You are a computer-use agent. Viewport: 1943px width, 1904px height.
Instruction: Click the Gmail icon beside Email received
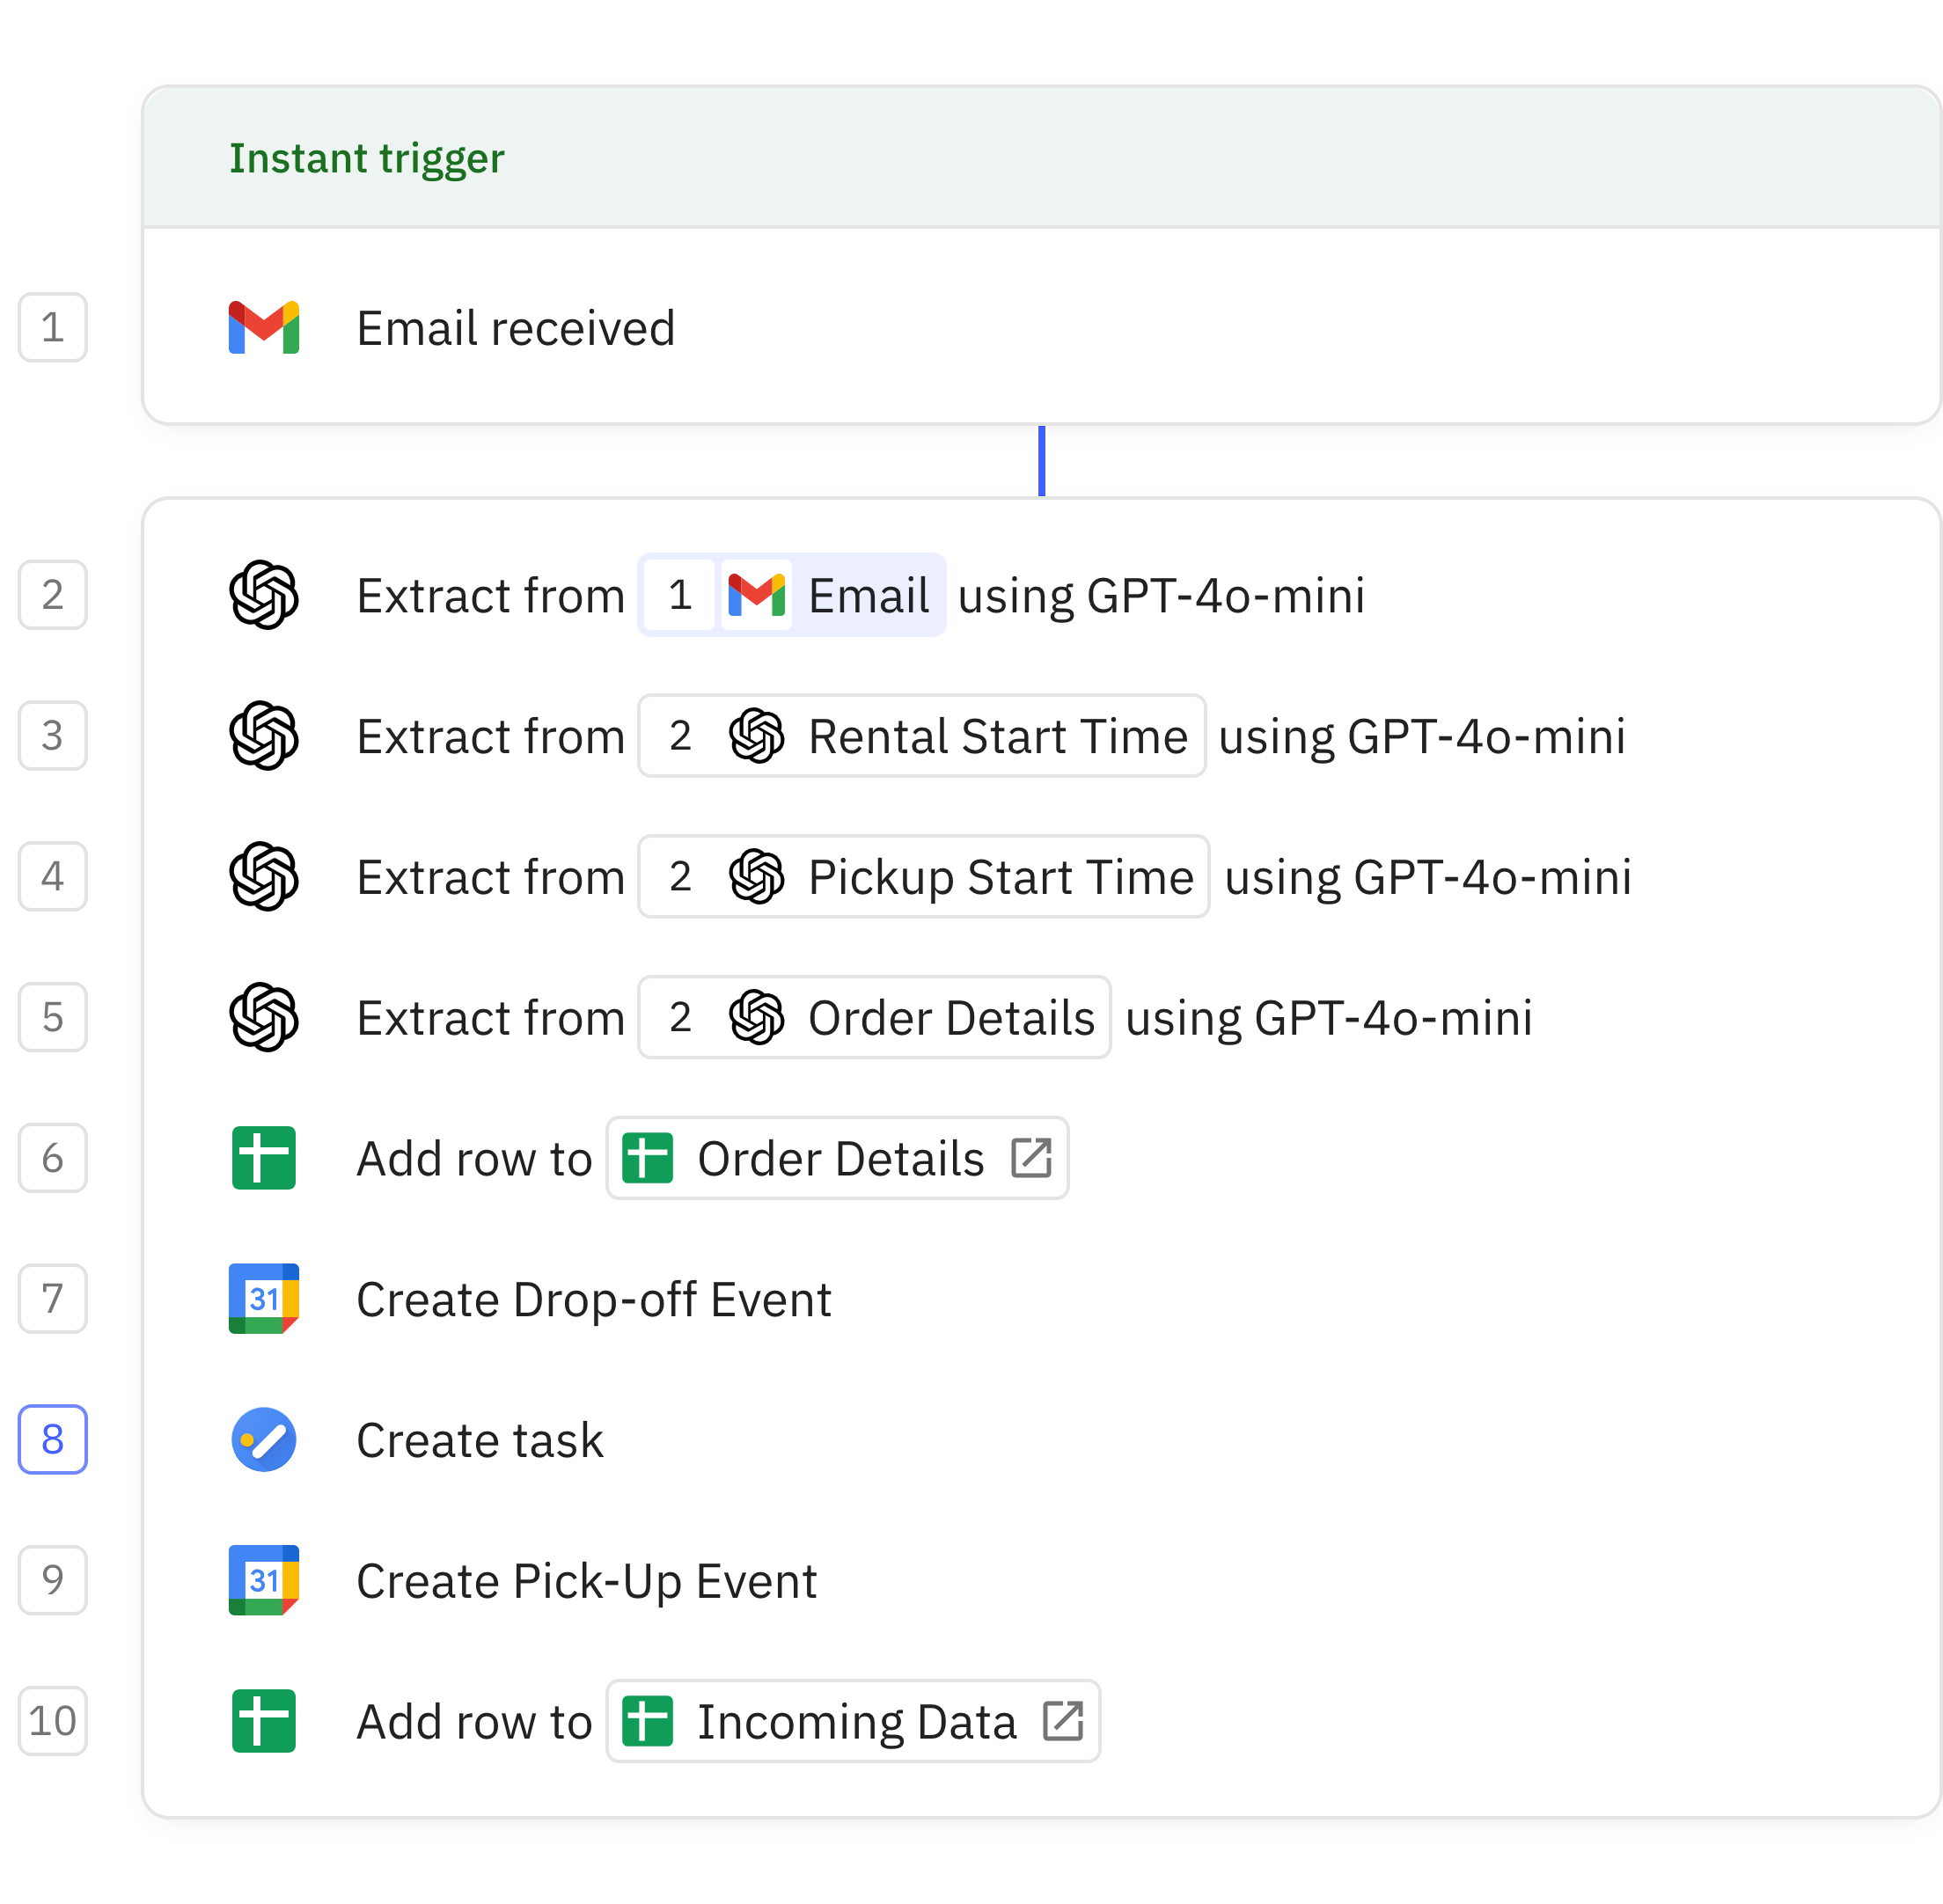[264, 328]
